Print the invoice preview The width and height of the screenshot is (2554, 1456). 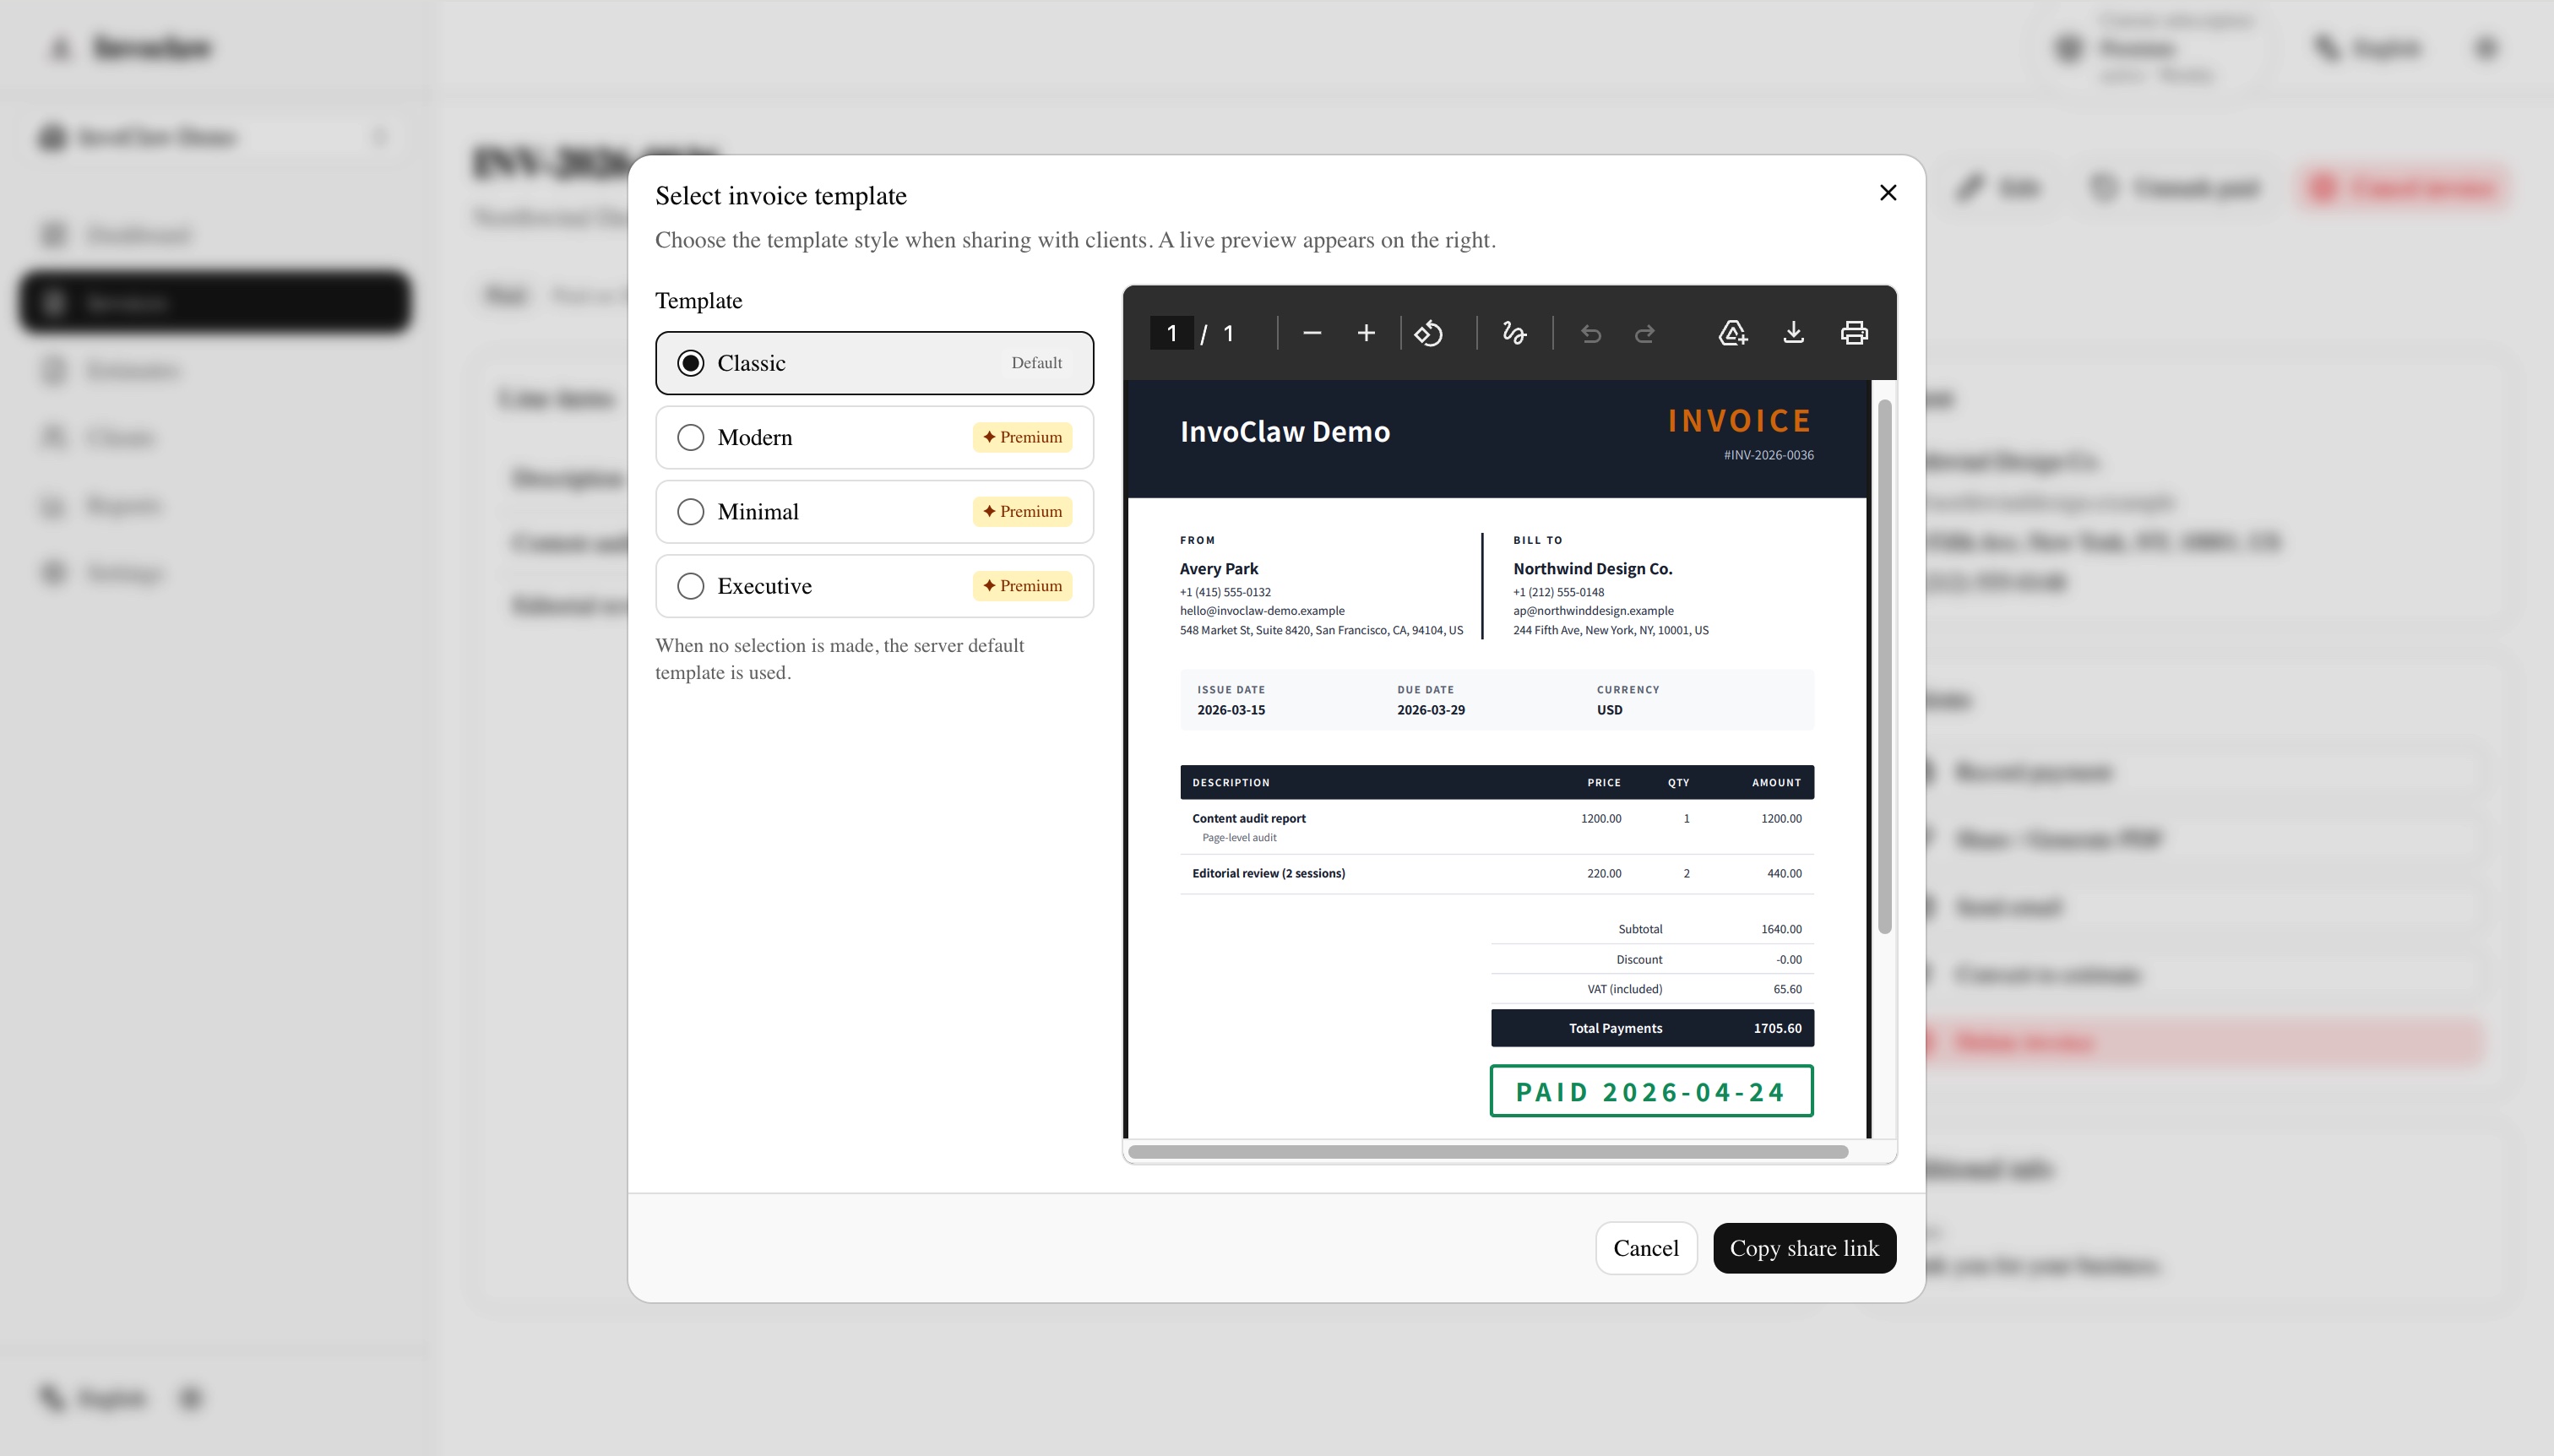[x=1854, y=333]
